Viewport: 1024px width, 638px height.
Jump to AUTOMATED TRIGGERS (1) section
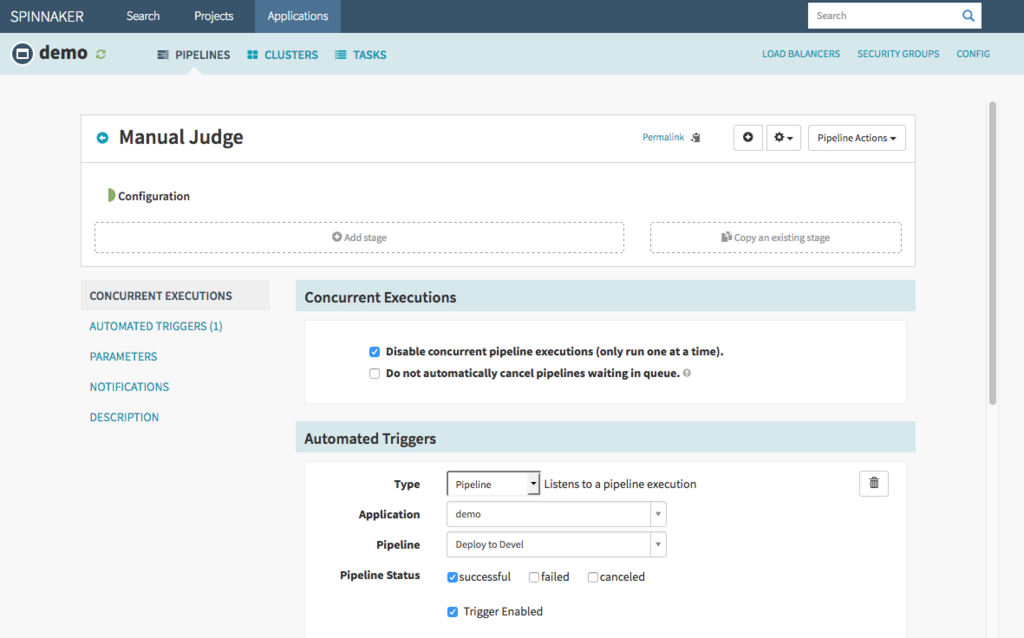tap(156, 326)
